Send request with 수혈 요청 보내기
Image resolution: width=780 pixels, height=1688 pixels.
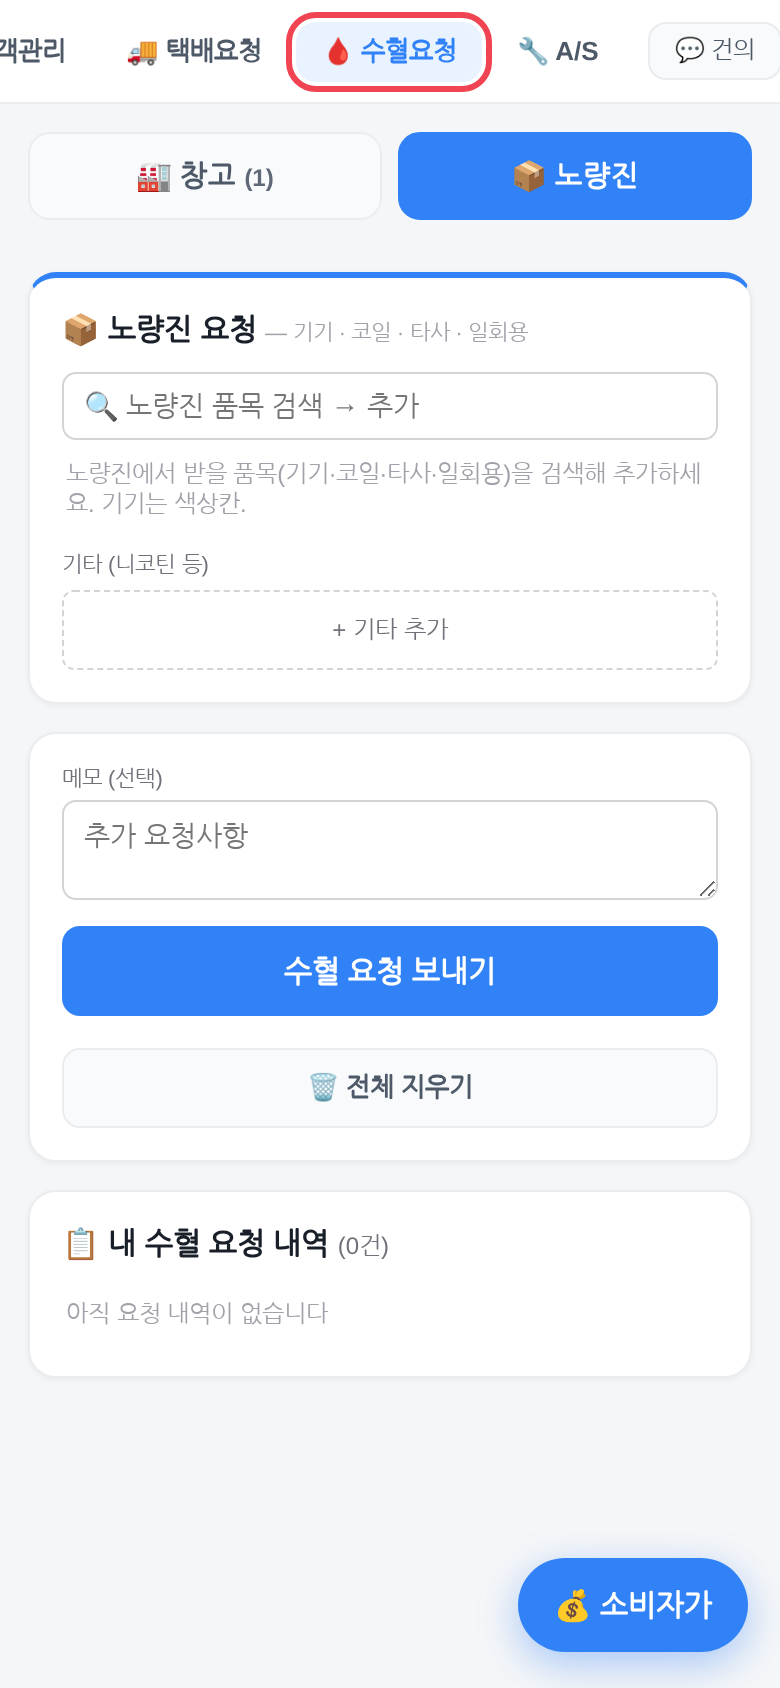(x=390, y=971)
